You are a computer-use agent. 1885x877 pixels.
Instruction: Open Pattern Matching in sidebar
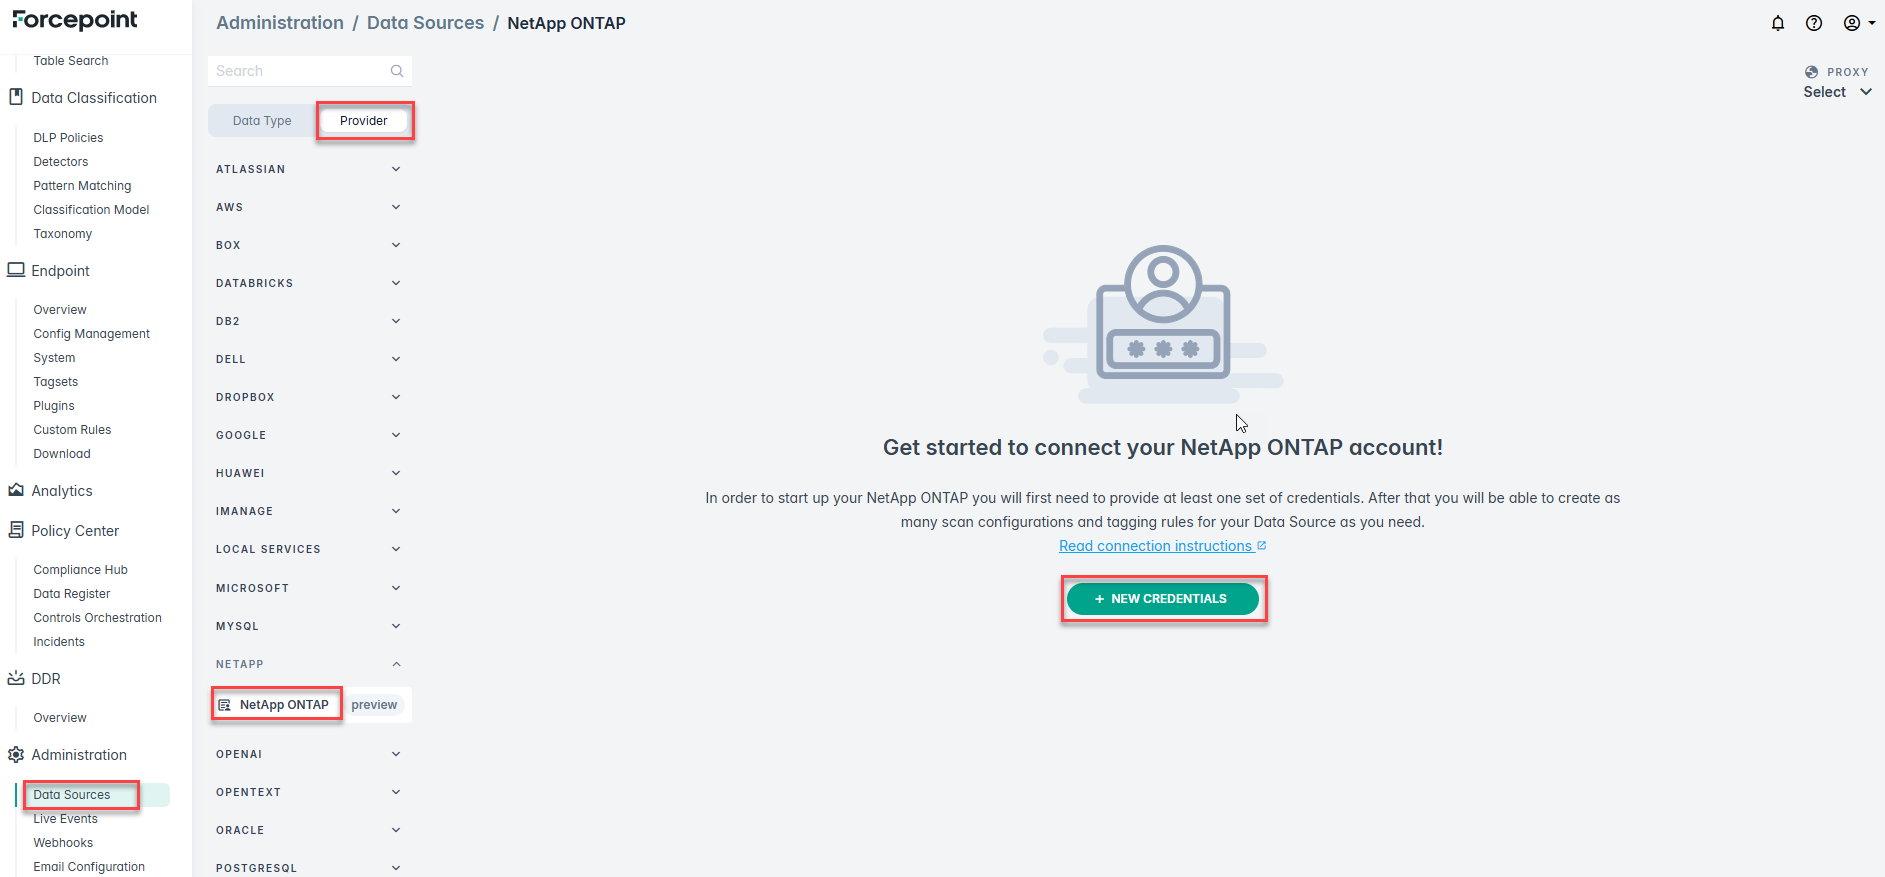coord(82,186)
